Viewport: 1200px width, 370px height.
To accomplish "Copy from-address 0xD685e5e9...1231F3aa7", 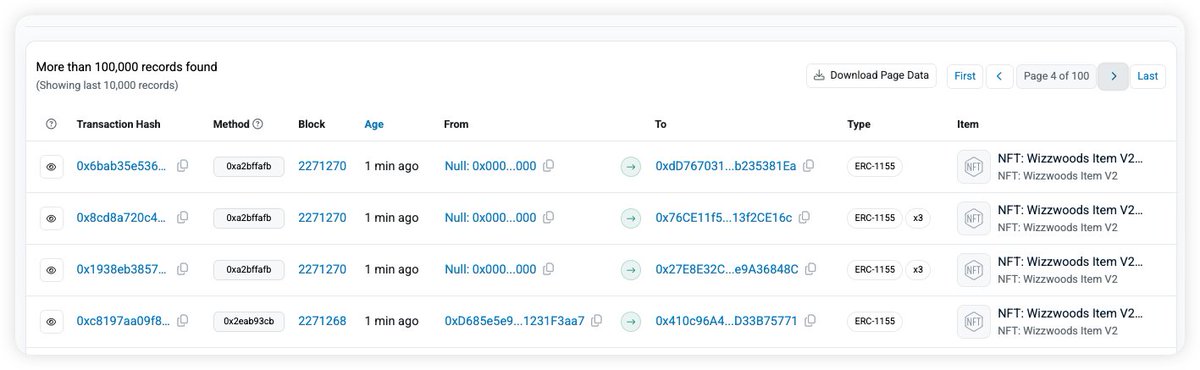I will point(596,321).
